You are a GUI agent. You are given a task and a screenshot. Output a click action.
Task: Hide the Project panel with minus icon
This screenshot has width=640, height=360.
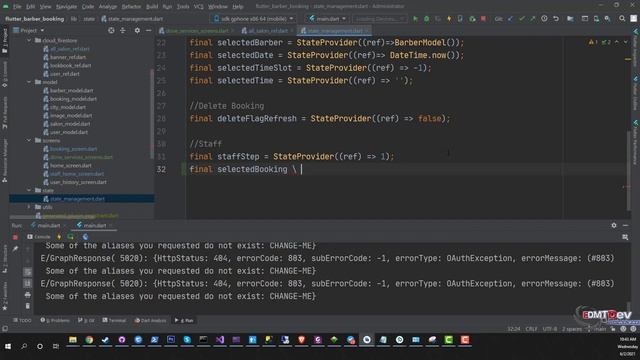coord(148,30)
